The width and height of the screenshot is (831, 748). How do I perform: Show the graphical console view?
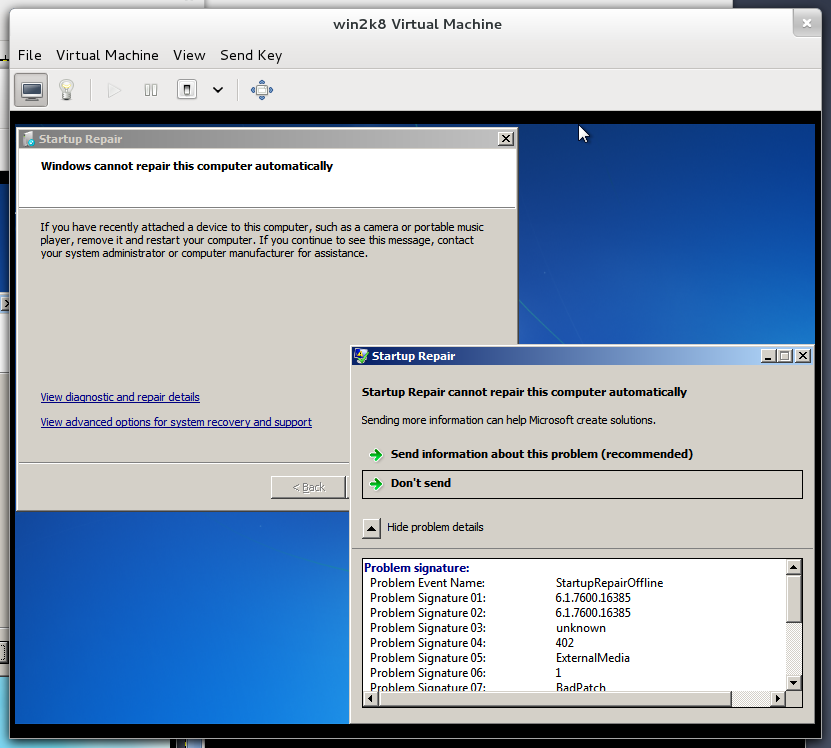(x=32, y=90)
